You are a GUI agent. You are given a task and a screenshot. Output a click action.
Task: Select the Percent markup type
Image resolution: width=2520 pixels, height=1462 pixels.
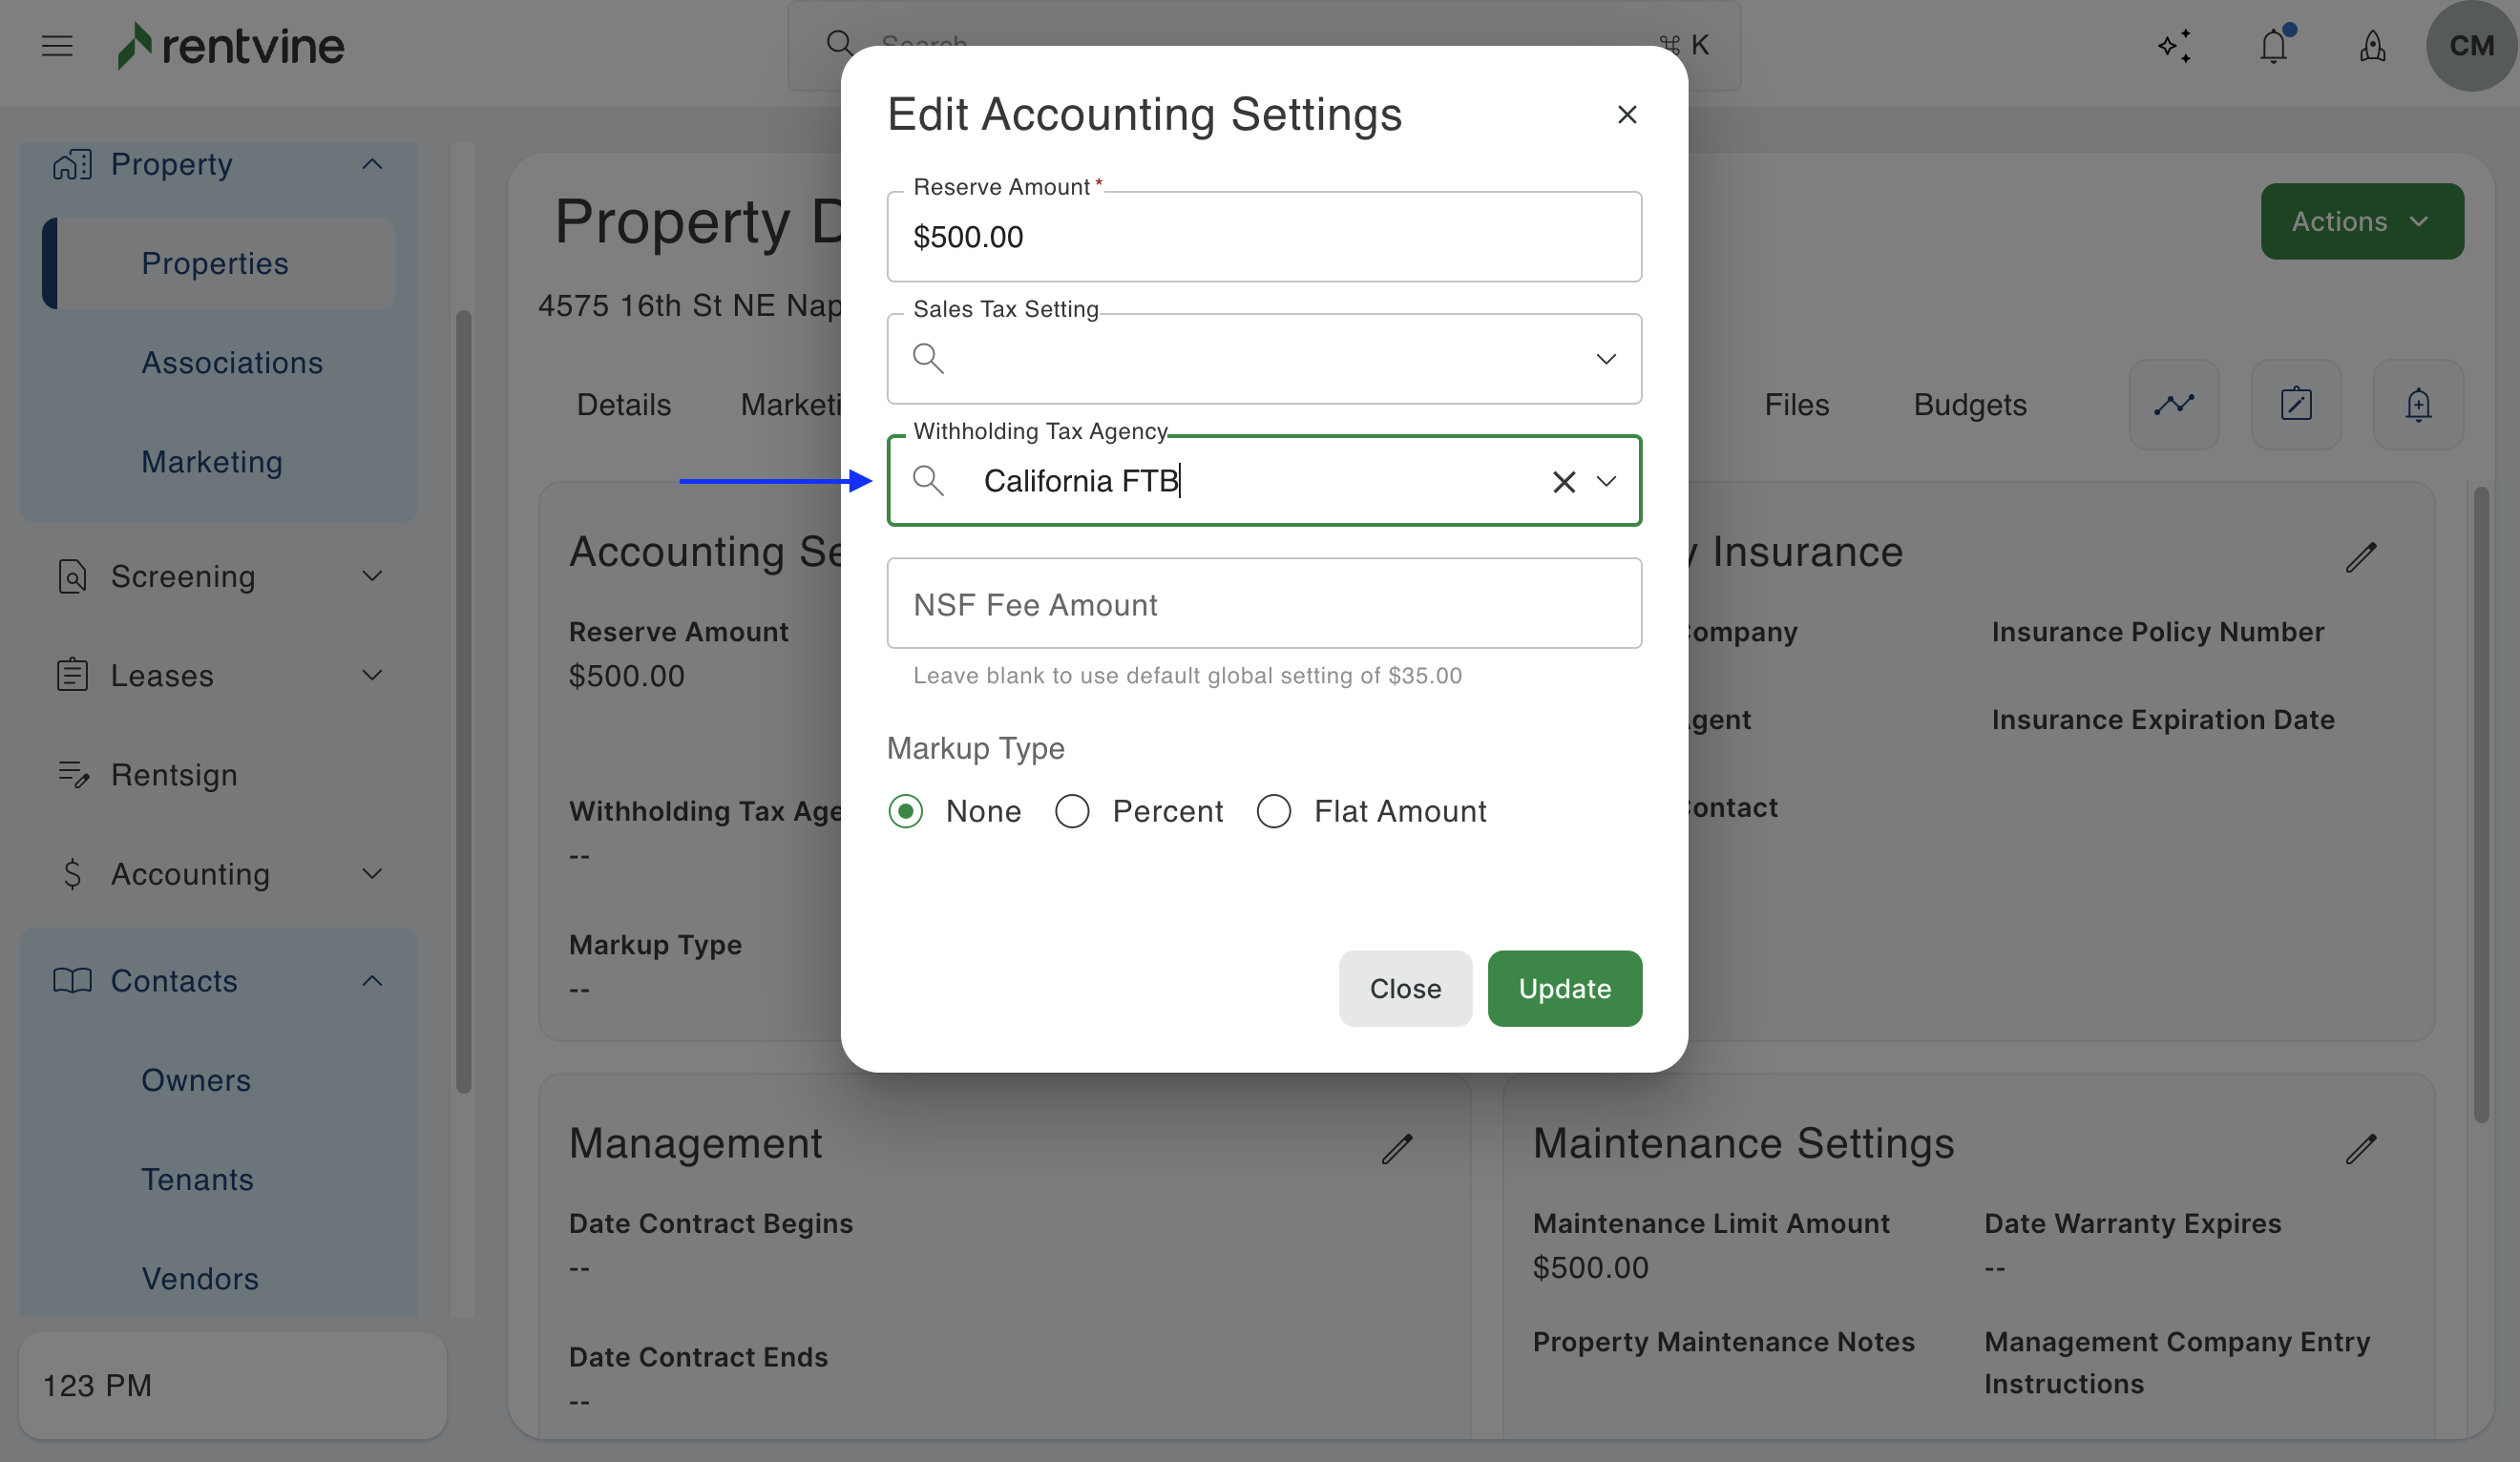click(x=1072, y=811)
